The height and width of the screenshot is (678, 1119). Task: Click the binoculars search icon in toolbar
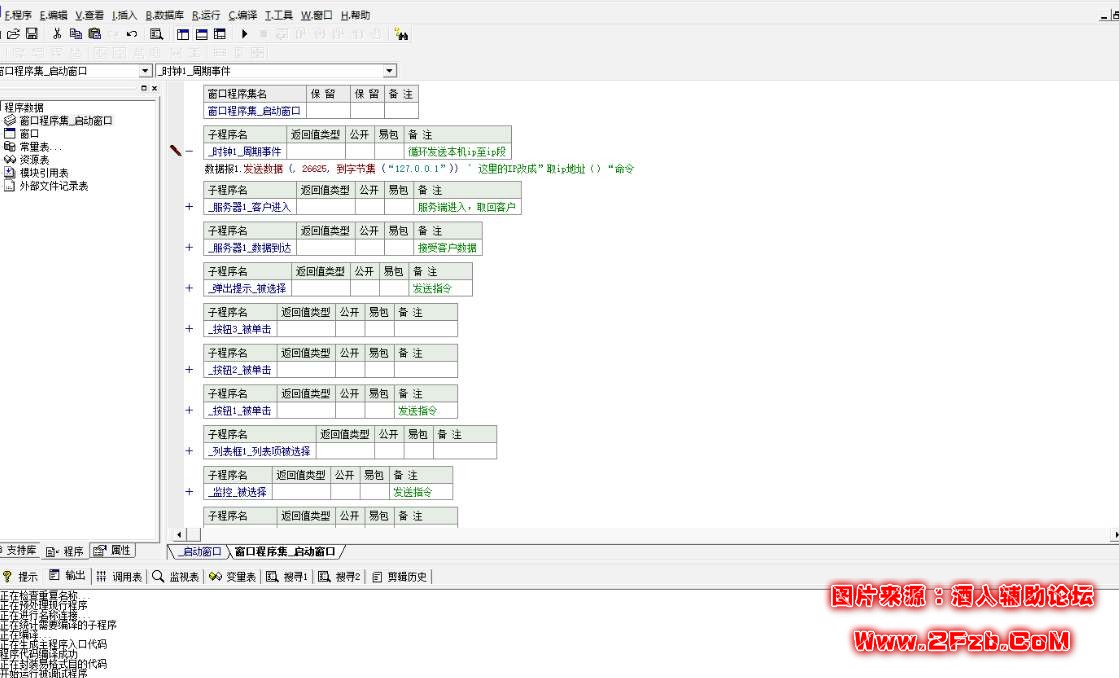[x=401, y=34]
